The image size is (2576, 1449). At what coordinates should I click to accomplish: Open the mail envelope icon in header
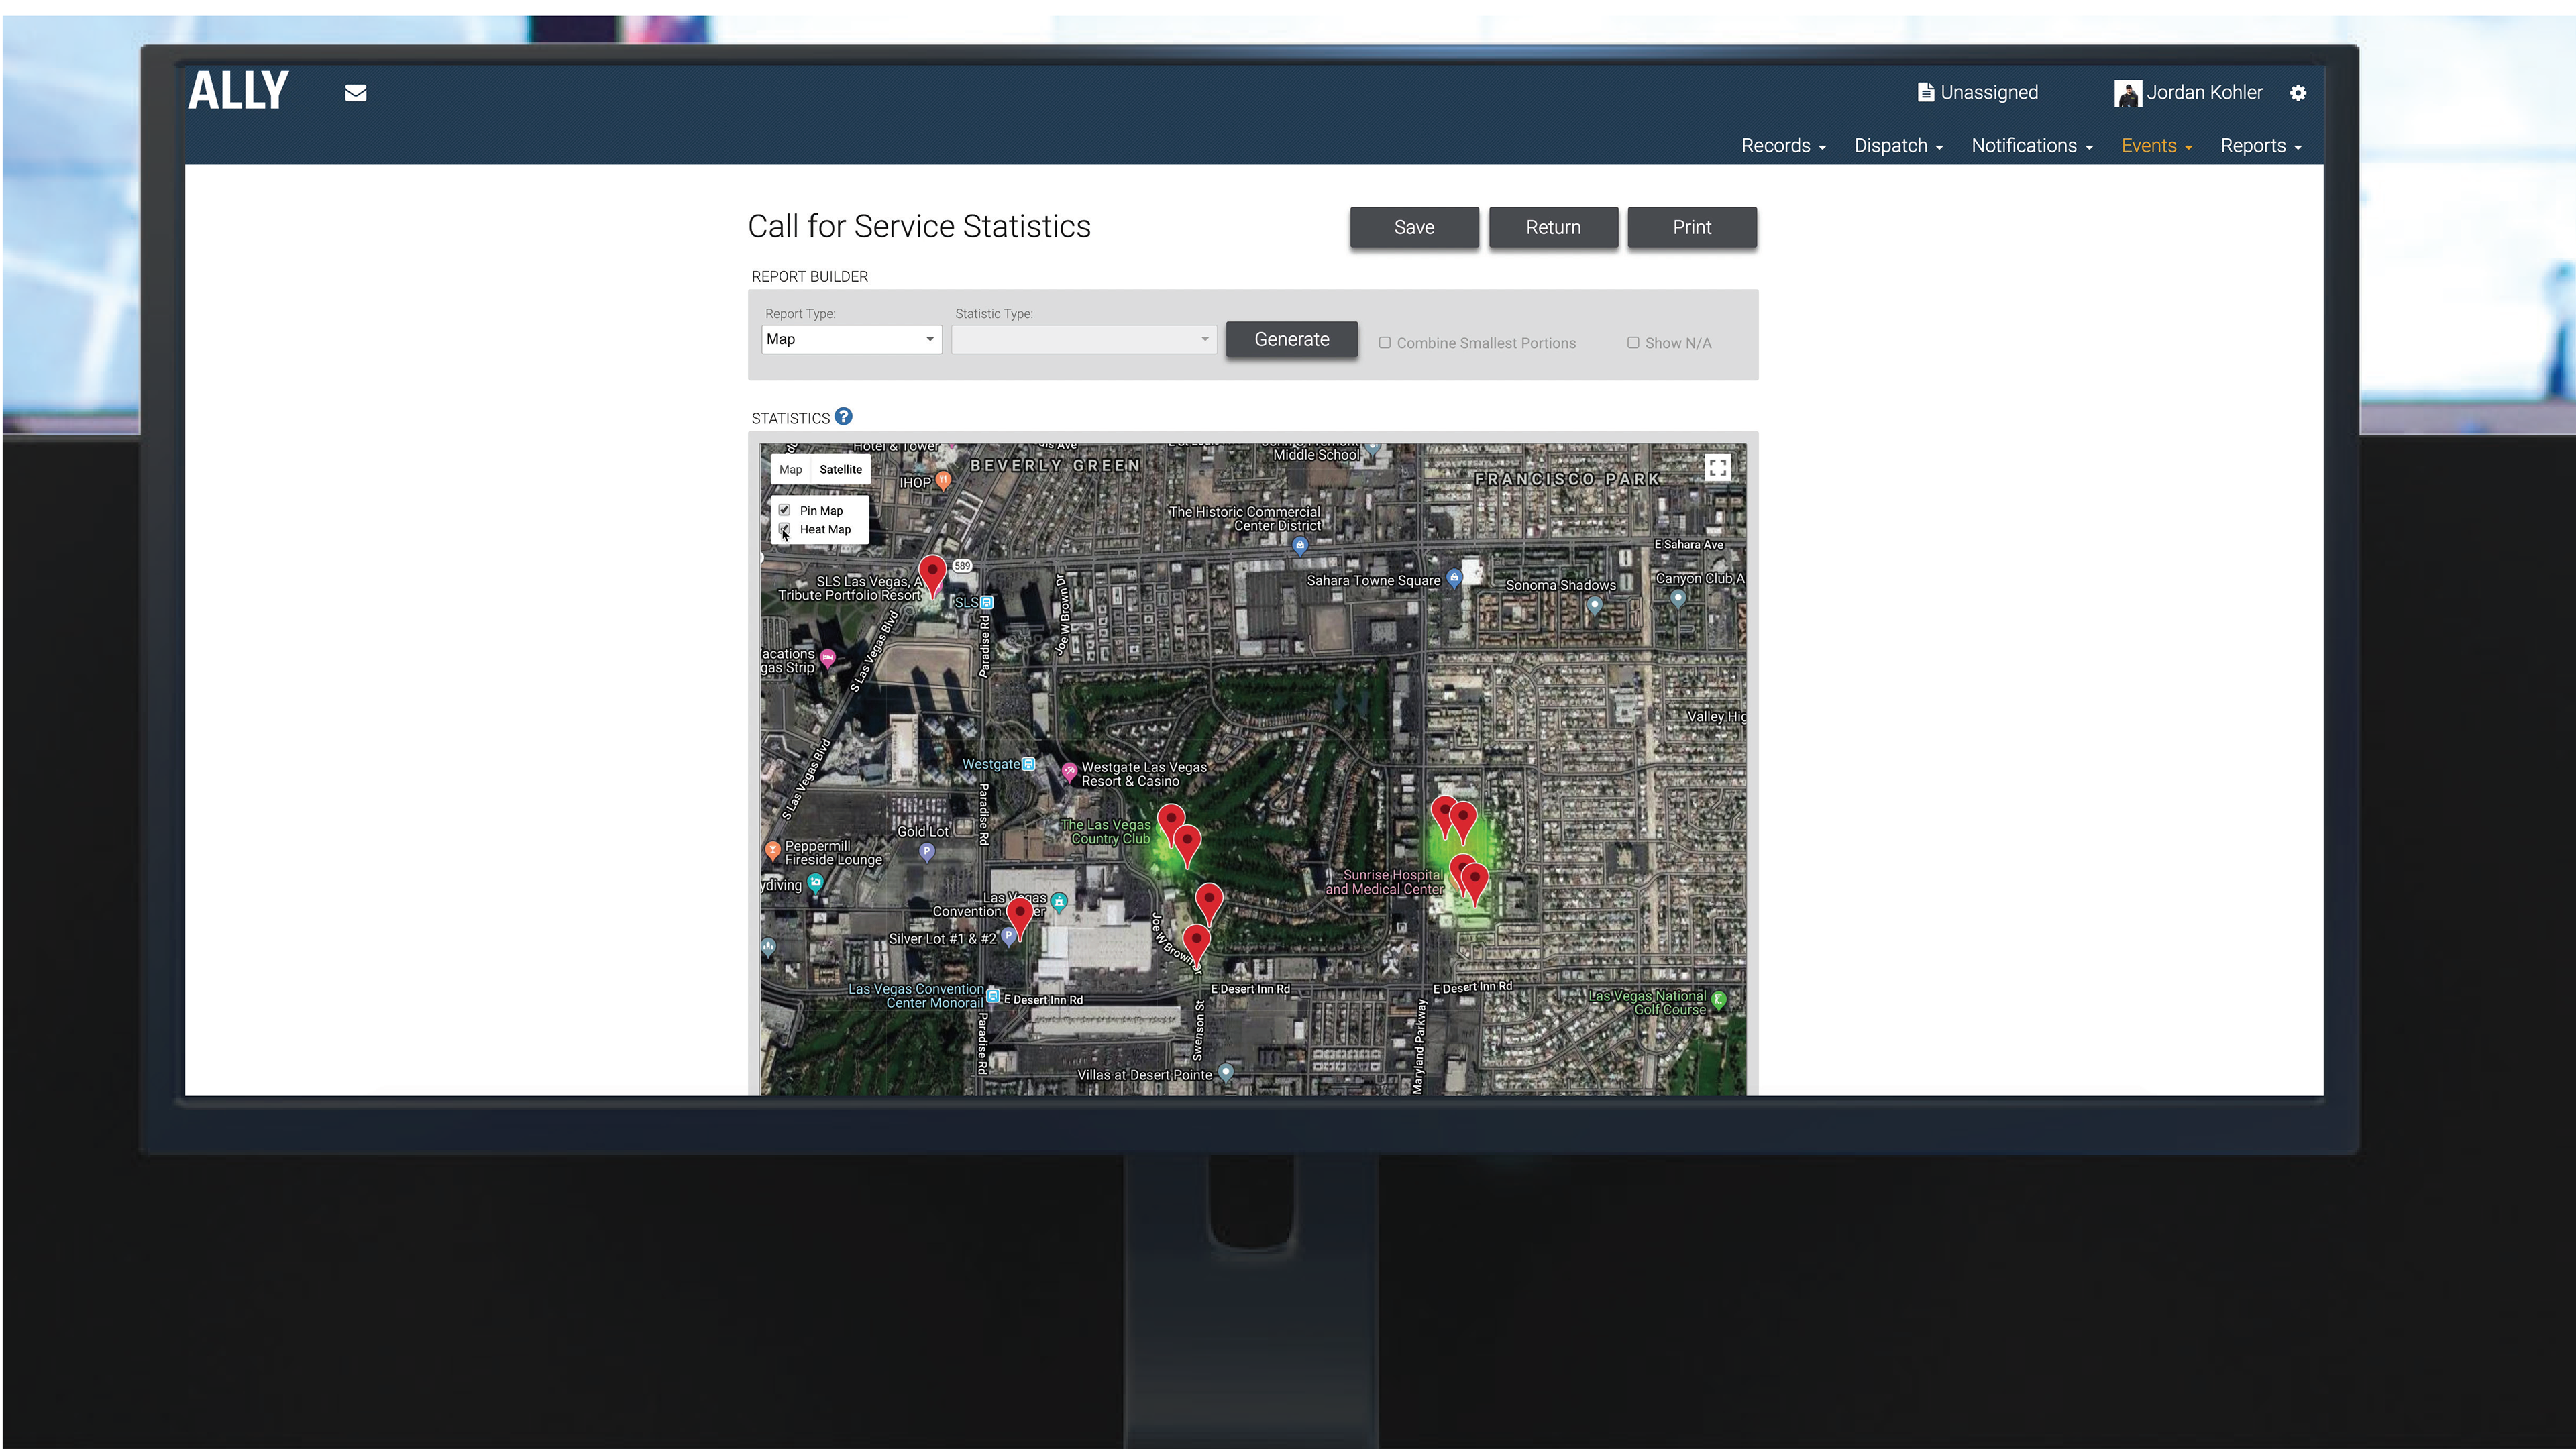pos(356,93)
